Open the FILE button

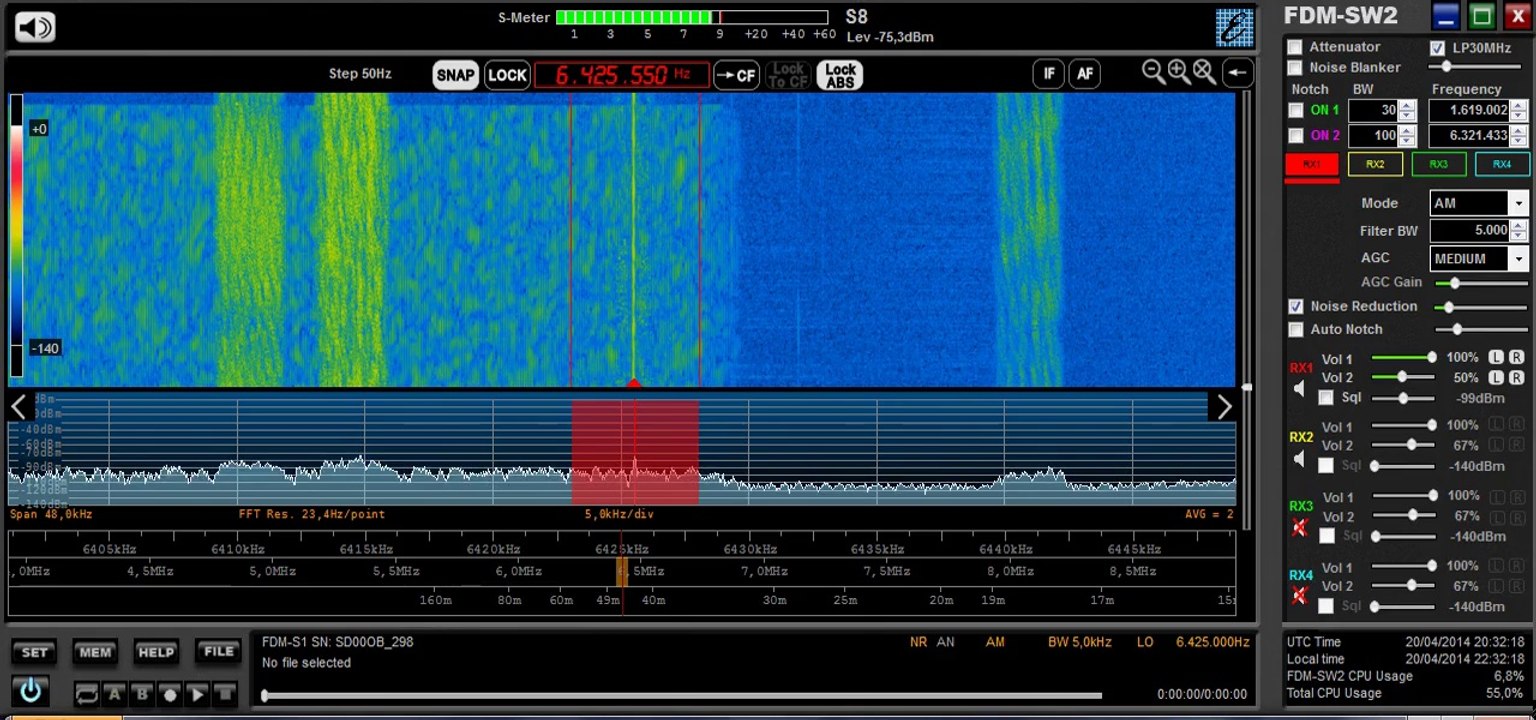point(218,652)
